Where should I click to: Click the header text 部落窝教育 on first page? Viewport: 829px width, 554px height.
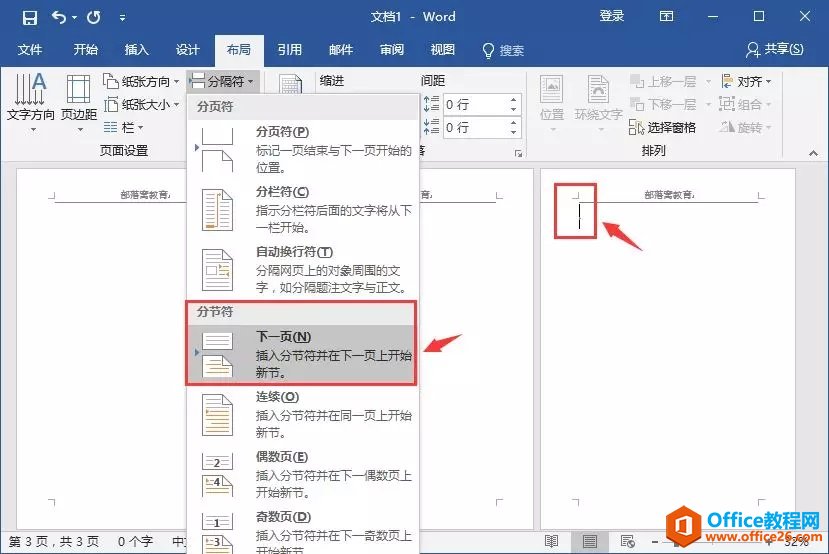(145, 195)
